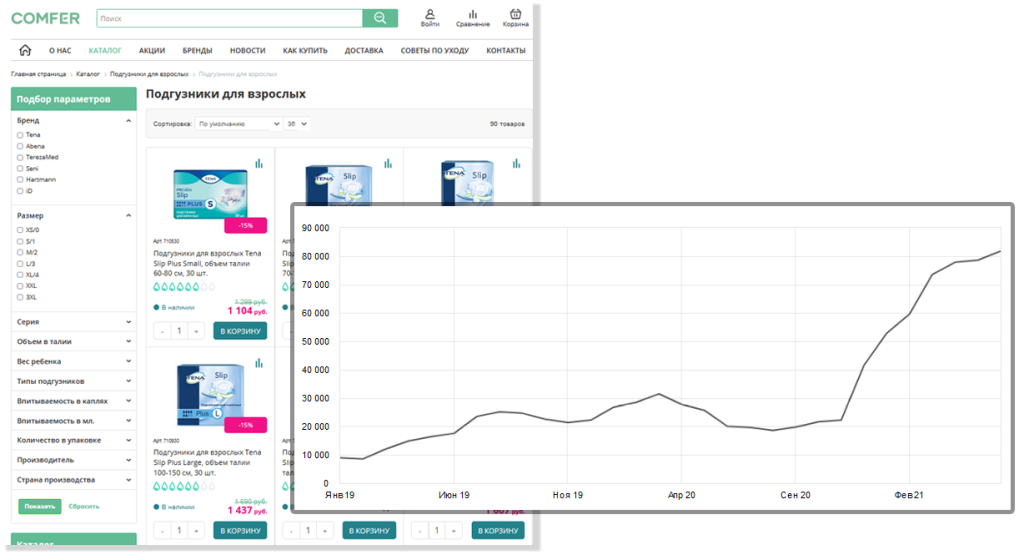Check the Tena brand filter
1024x560 pixels.
coord(20,135)
